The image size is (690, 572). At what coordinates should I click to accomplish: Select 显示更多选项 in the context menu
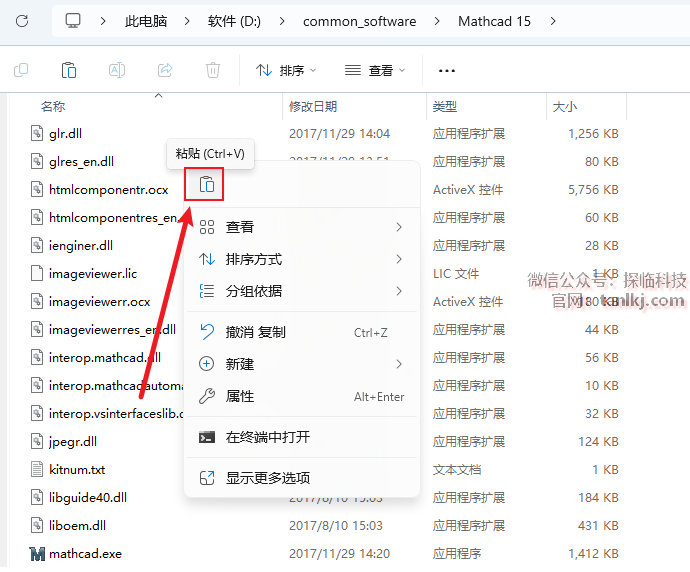(302, 478)
